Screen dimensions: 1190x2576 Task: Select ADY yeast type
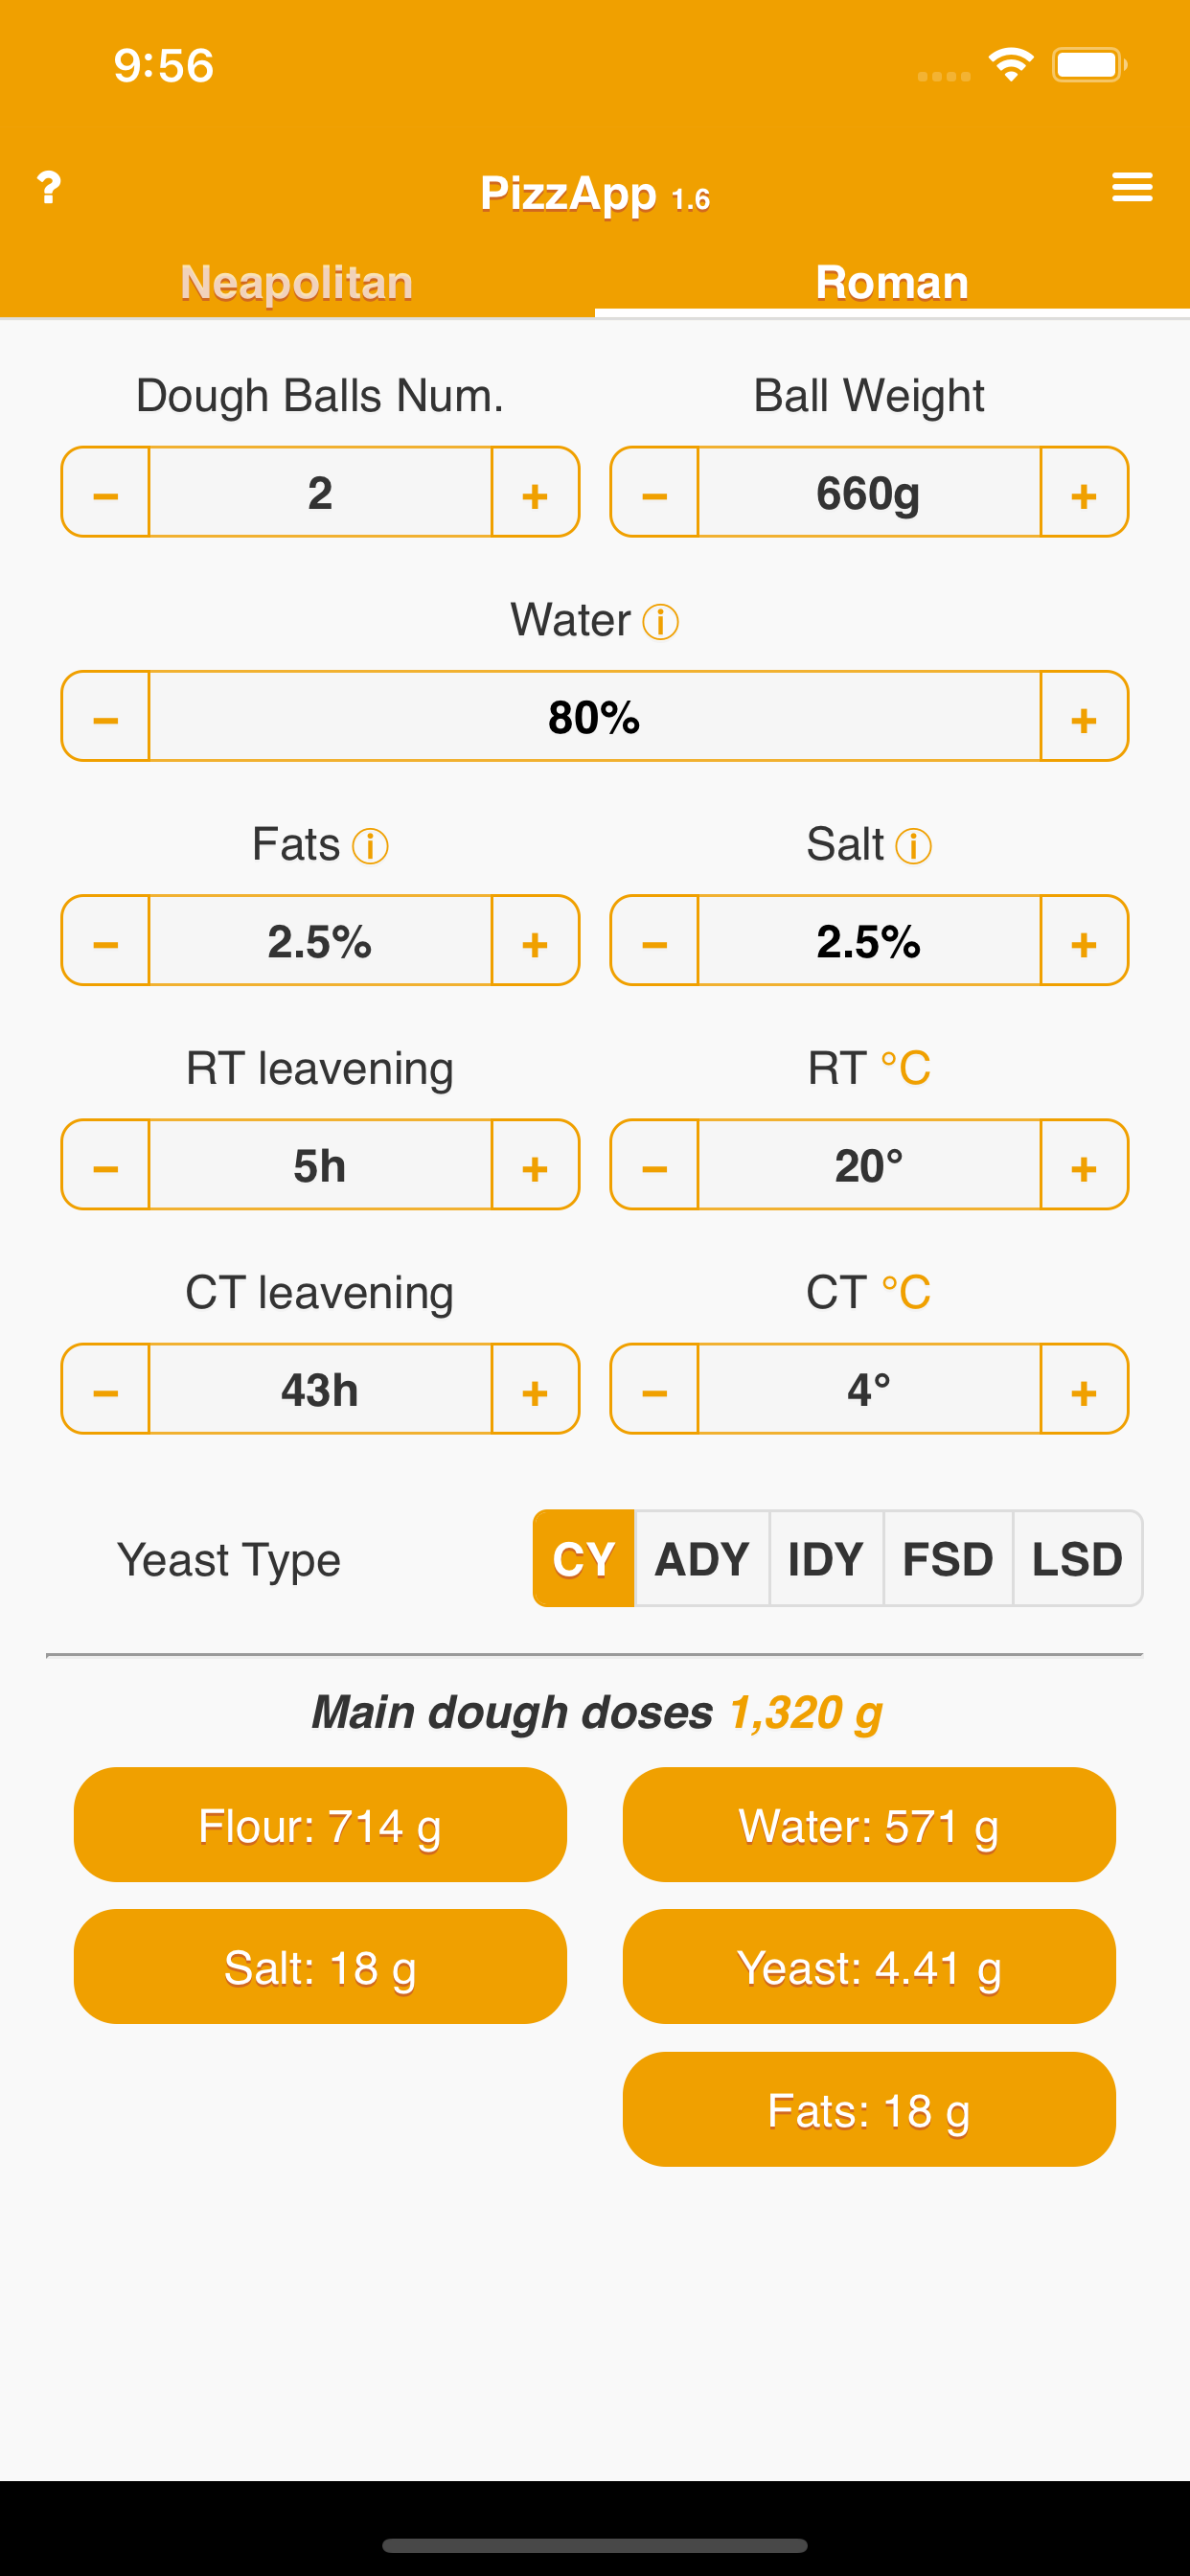tap(702, 1558)
